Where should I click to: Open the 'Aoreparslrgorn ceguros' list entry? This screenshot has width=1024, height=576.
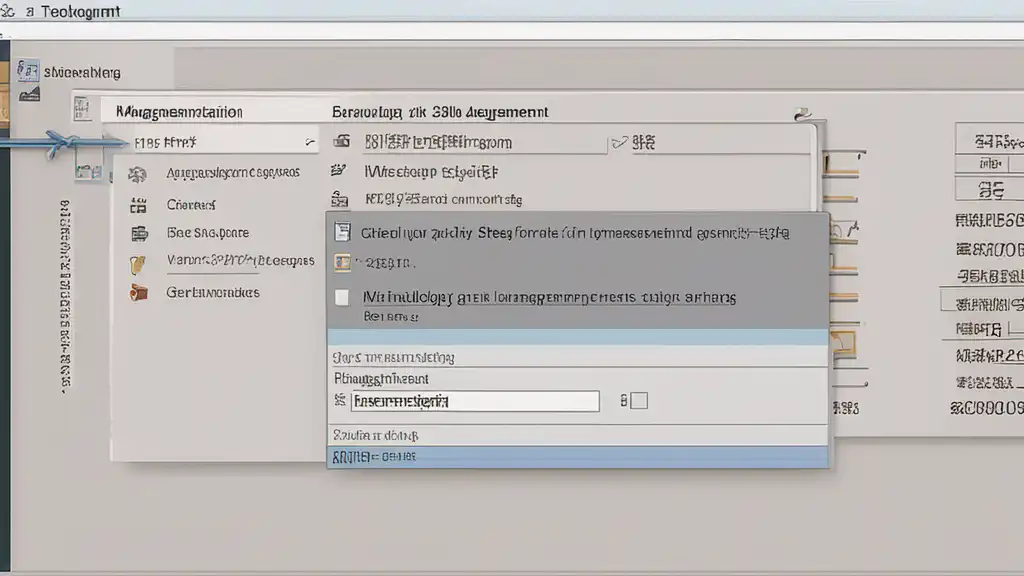click(x=233, y=172)
